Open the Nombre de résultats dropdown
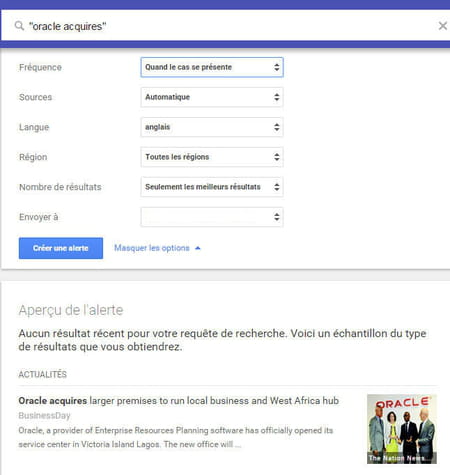Image resolution: width=450 pixels, height=475 pixels. [x=212, y=187]
